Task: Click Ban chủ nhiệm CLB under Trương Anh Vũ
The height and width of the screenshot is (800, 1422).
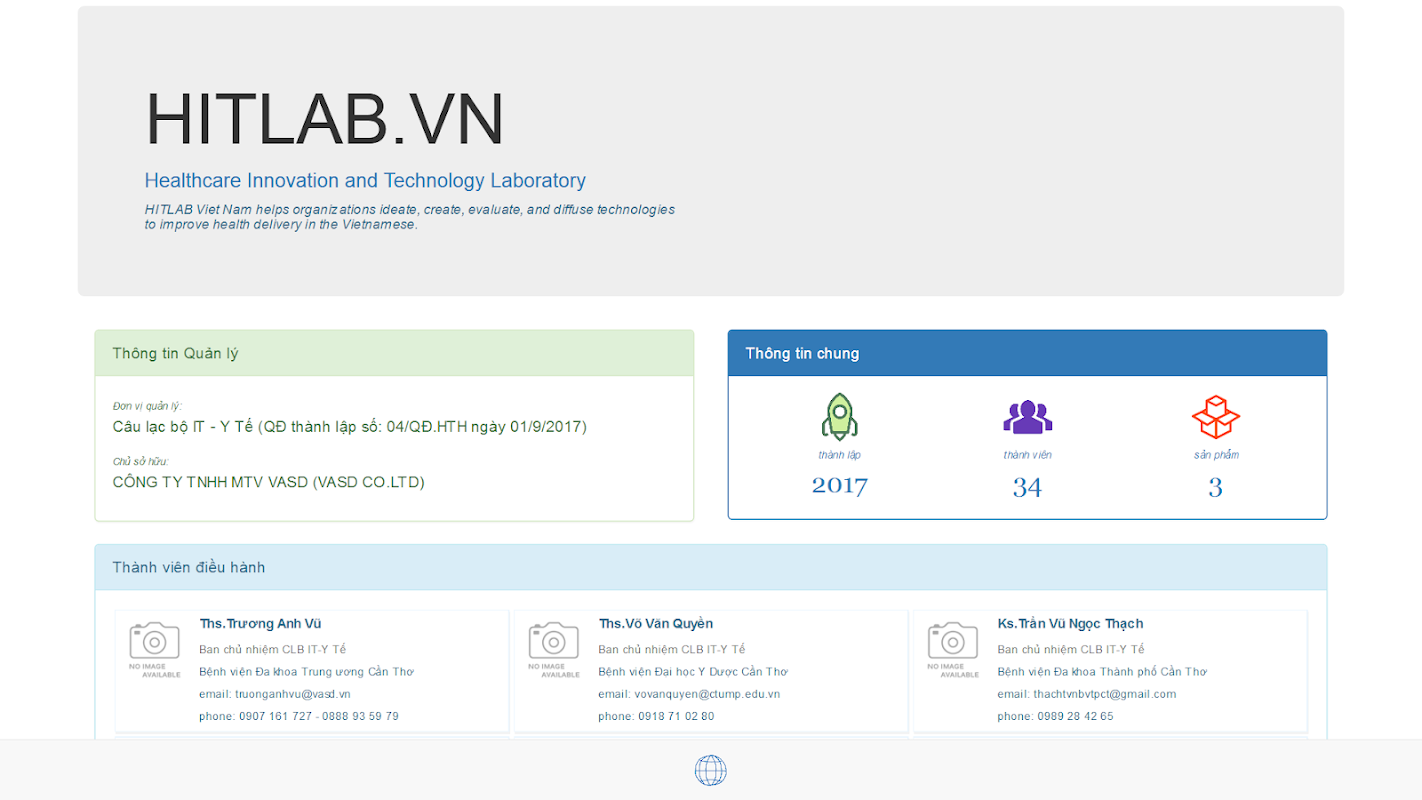Action: click(x=272, y=650)
